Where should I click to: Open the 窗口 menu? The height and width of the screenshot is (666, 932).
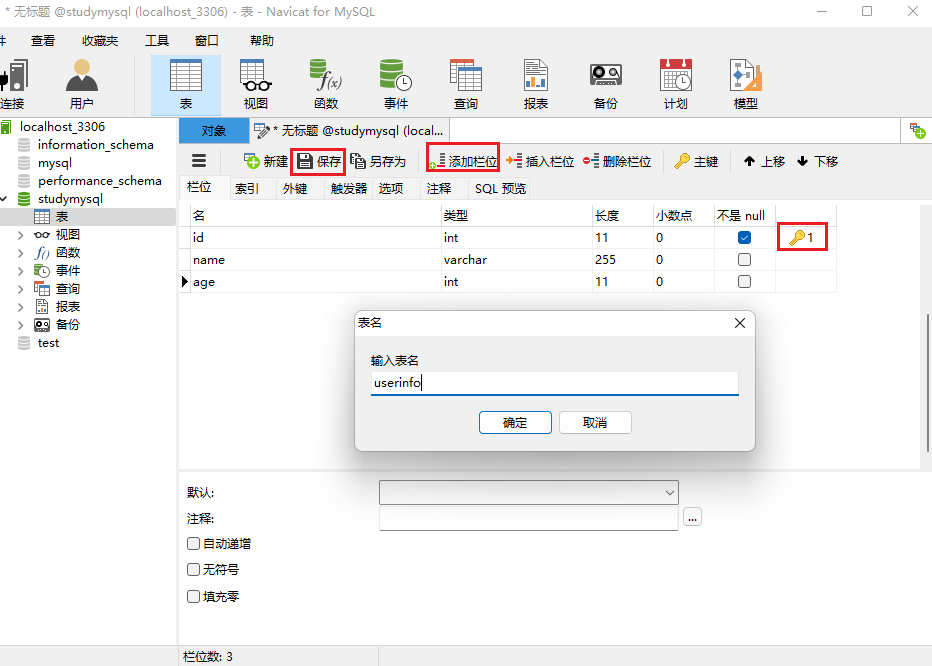pyautogui.click(x=206, y=40)
